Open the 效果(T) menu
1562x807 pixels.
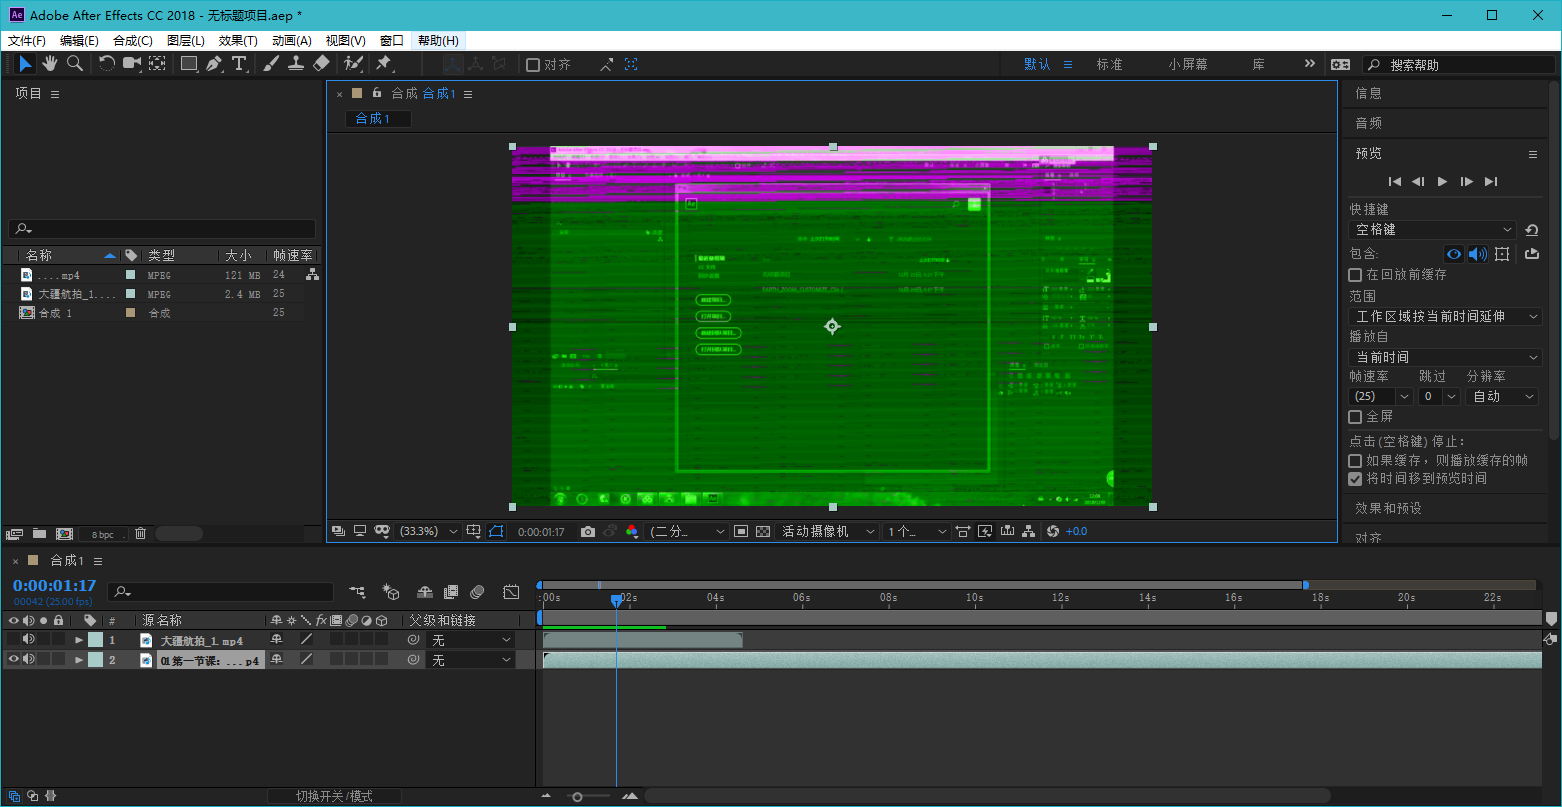[x=238, y=41]
